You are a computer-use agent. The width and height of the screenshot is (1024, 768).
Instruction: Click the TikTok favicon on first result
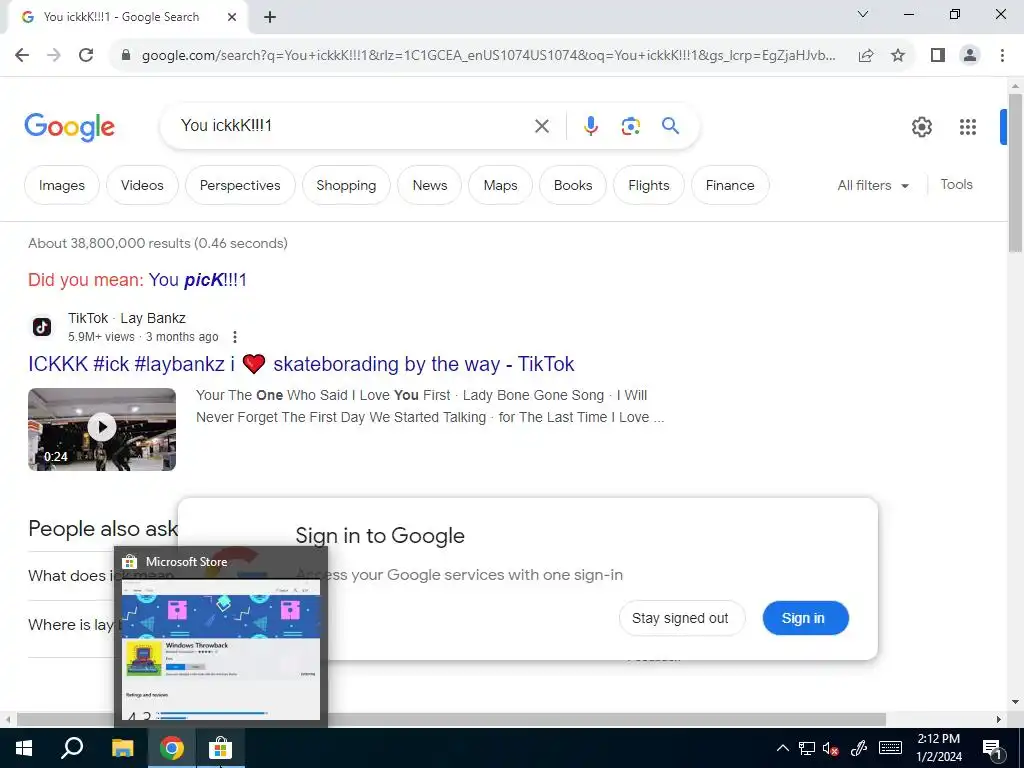(x=42, y=327)
